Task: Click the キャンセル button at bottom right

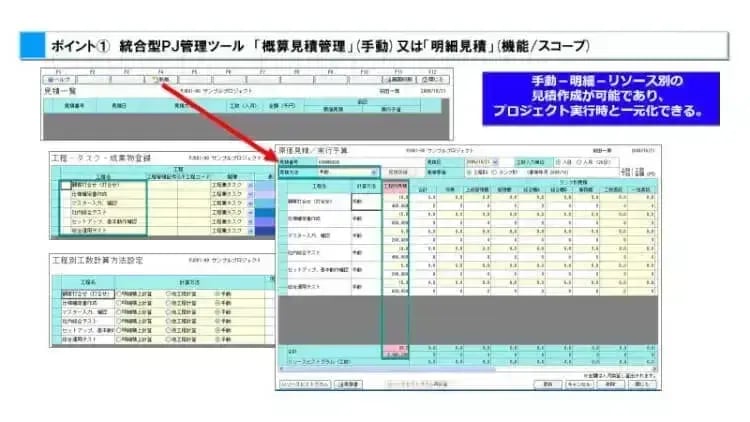Action: tap(579, 384)
